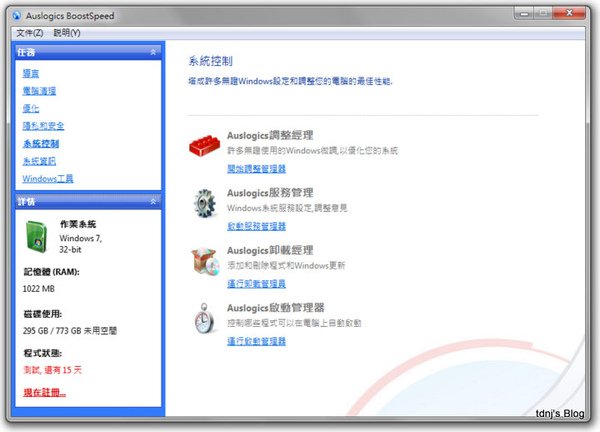Click the Auslogics啟動管理器 heading
600x432 pixels.
[x=276, y=307]
